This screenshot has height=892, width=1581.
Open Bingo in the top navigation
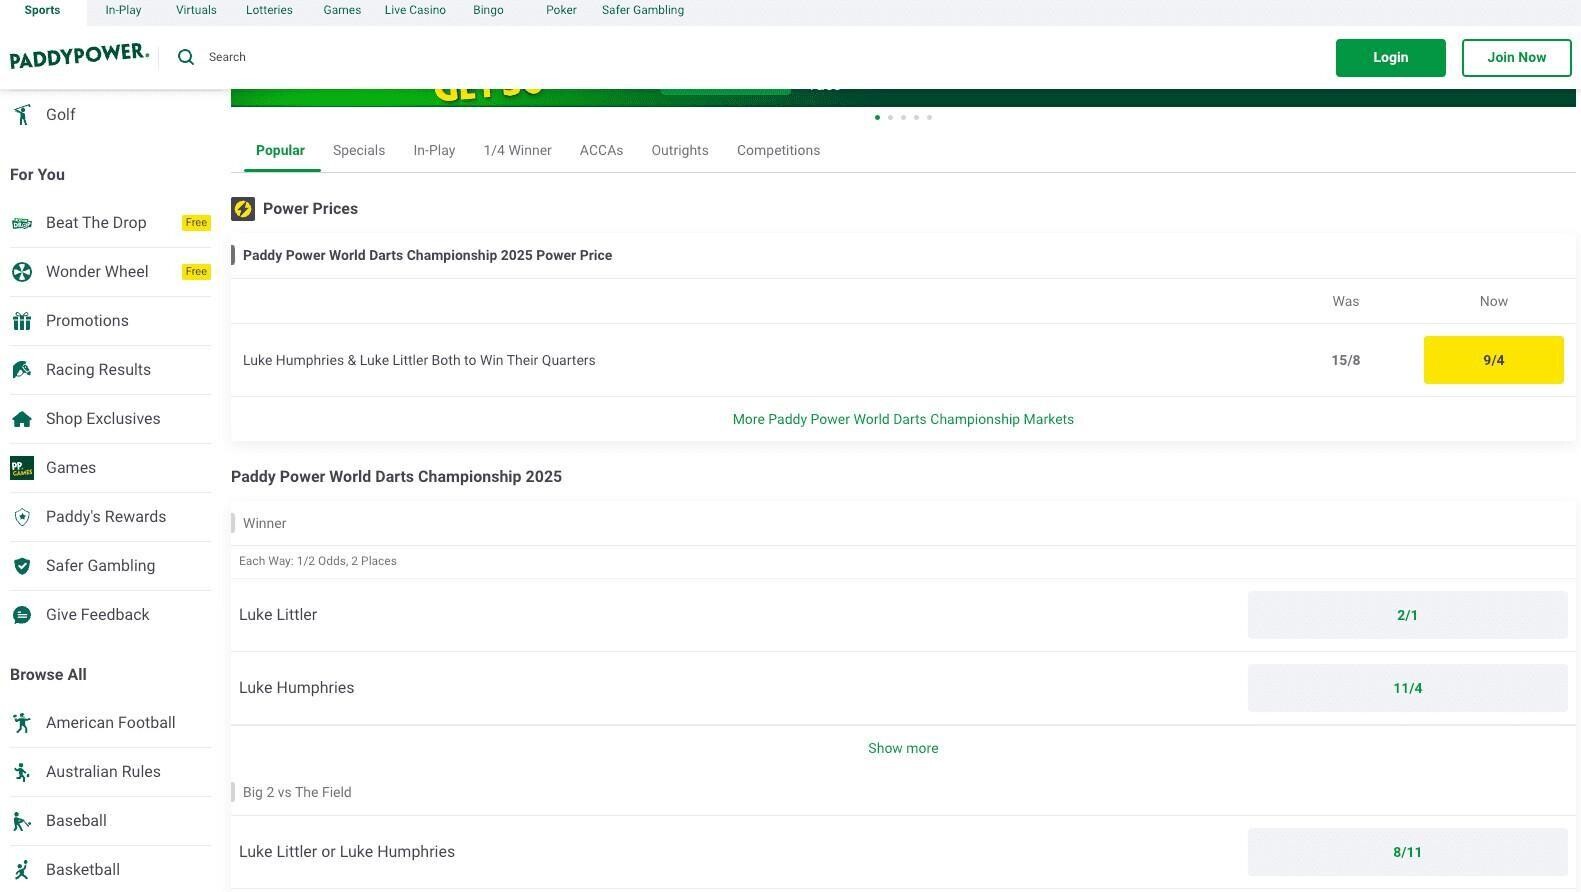[x=488, y=10]
